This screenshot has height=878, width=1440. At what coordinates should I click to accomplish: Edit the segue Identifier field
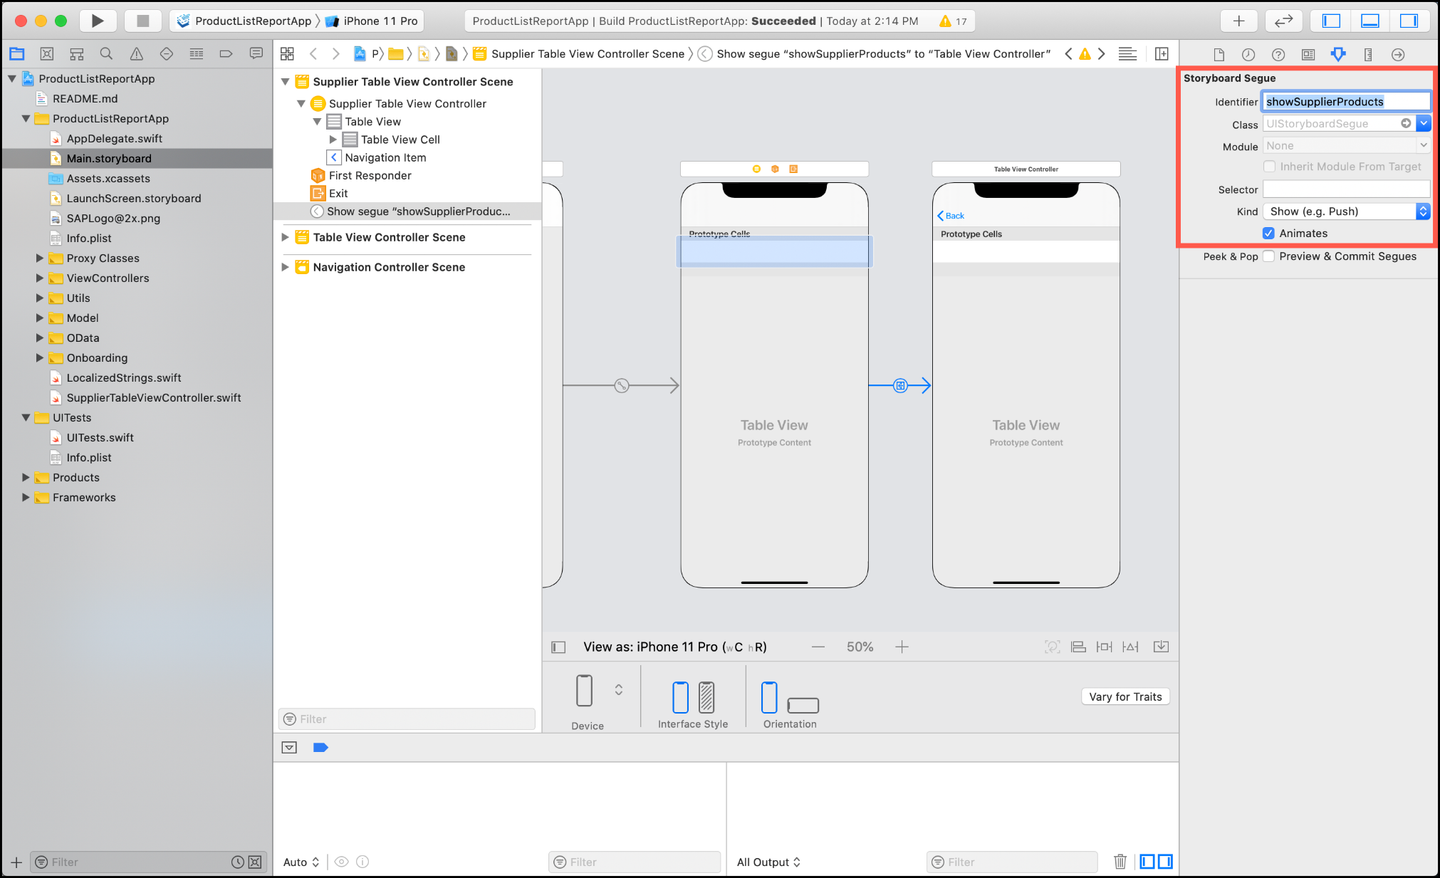pyautogui.click(x=1346, y=101)
